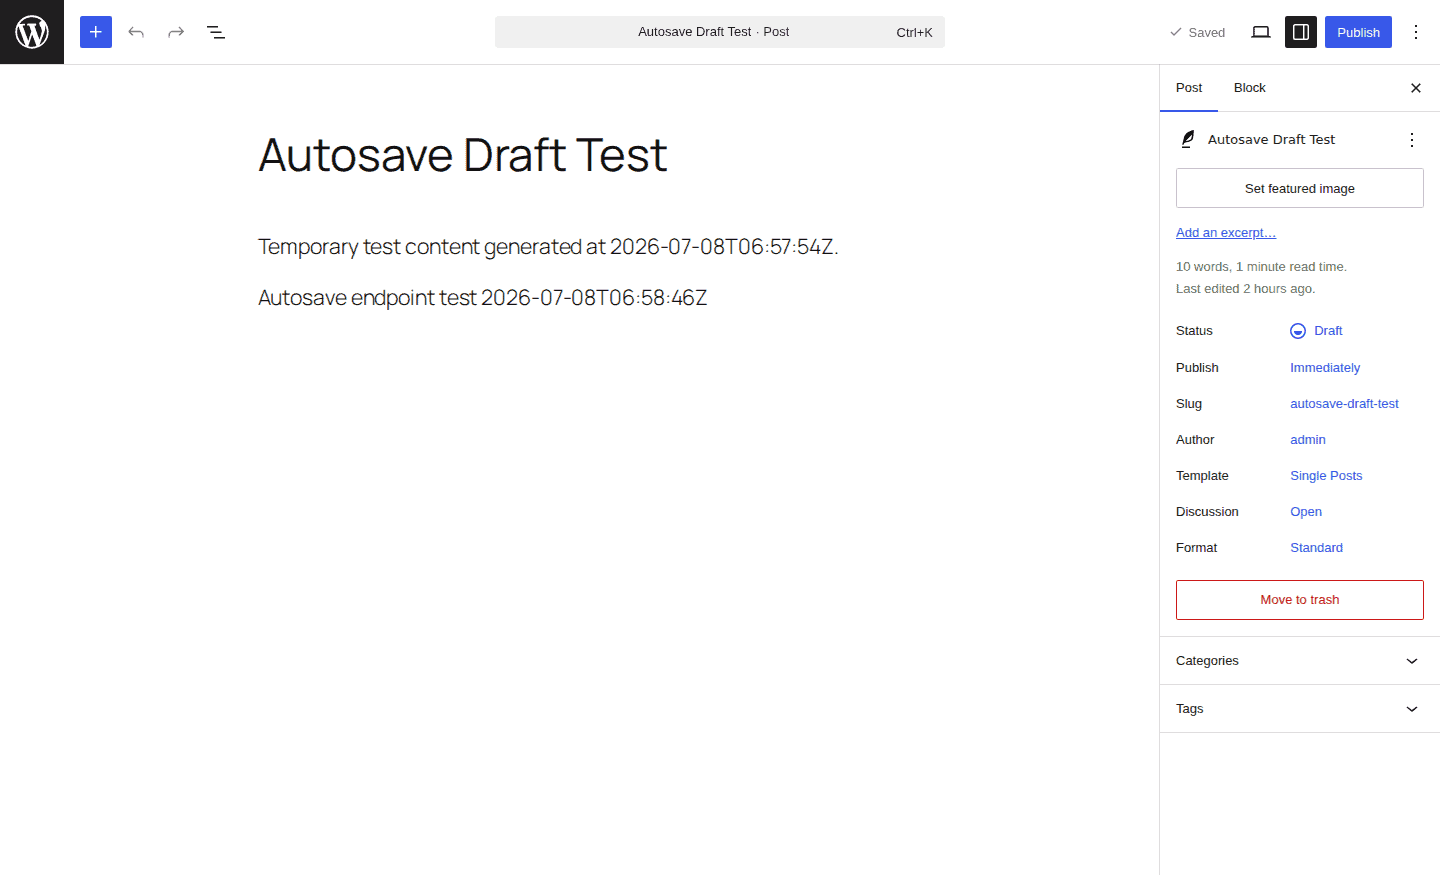Change the author admin

[x=1308, y=440]
